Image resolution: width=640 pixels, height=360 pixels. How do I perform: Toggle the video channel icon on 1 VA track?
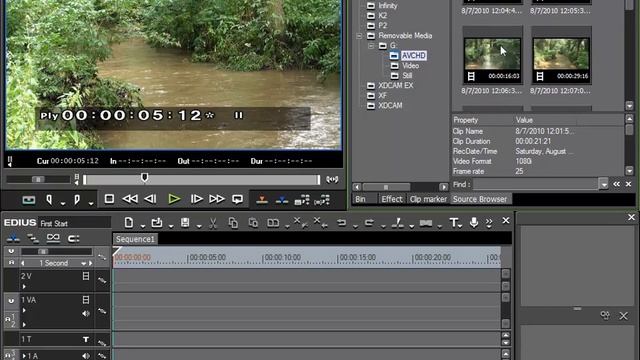click(x=86, y=300)
